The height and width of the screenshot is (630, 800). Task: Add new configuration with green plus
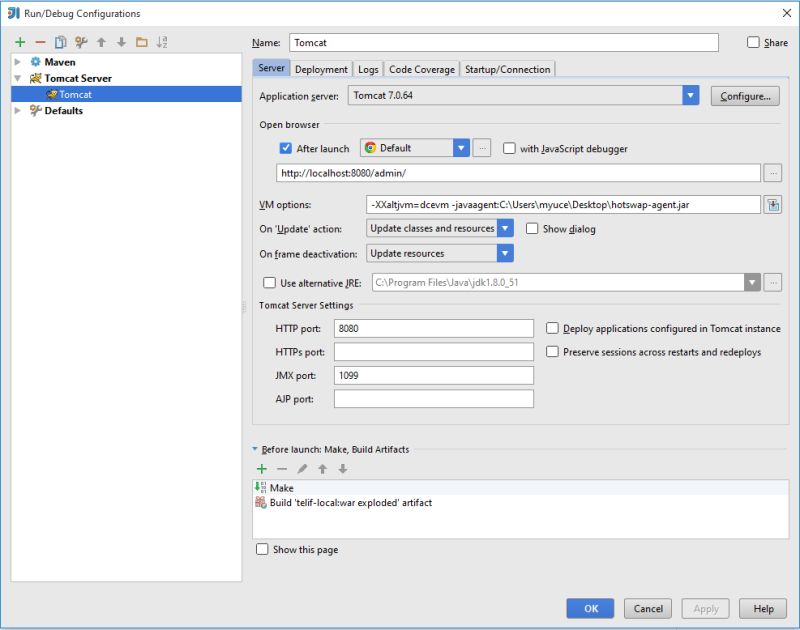tap(20, 42)
